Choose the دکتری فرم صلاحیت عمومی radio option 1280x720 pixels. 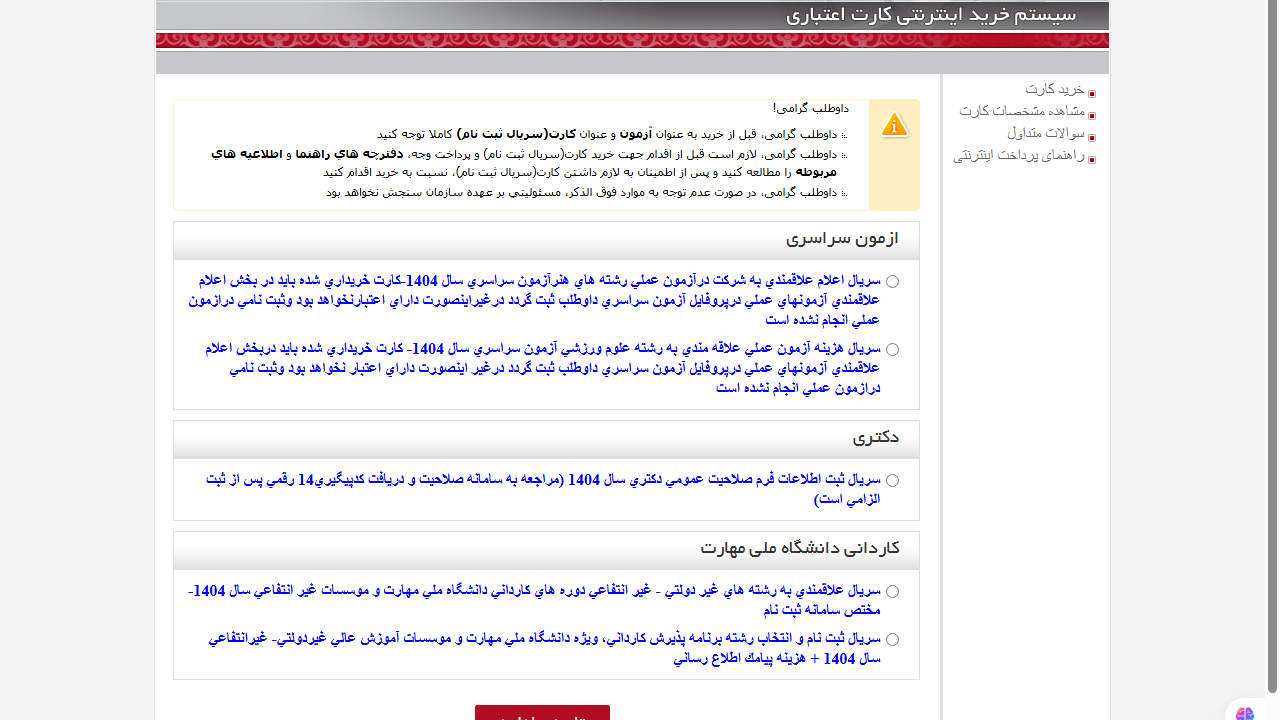(x=892, y=481)
